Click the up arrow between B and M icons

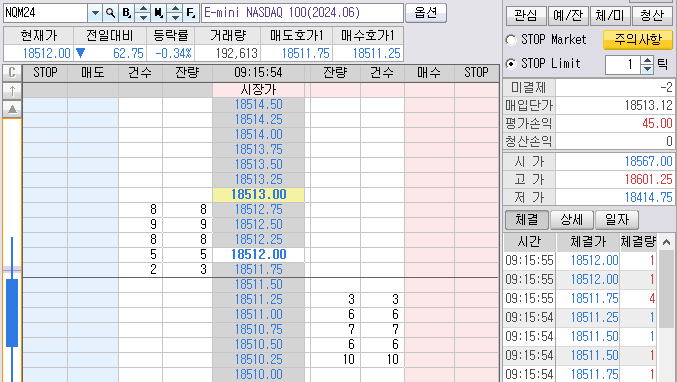142,9
